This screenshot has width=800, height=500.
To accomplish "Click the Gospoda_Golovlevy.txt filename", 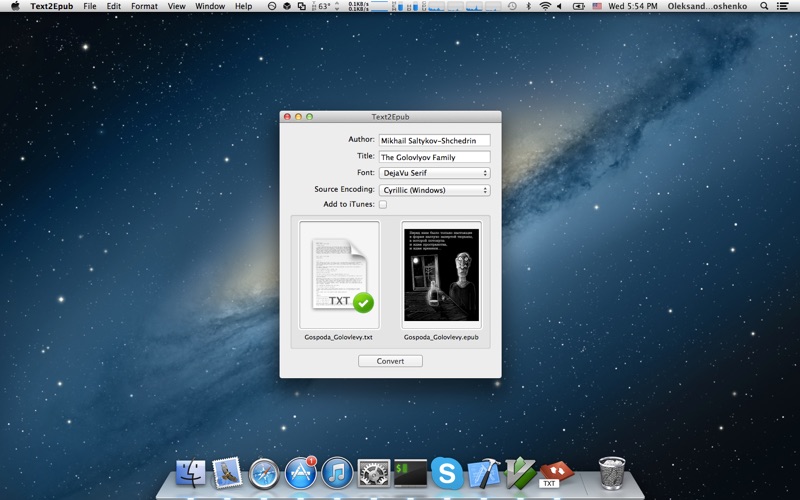I will [x=338, y=337].
